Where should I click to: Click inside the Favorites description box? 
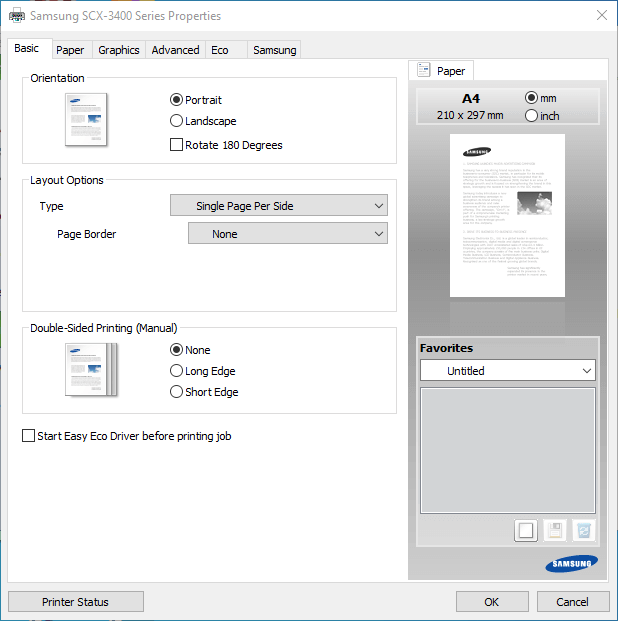coord(507,450)
